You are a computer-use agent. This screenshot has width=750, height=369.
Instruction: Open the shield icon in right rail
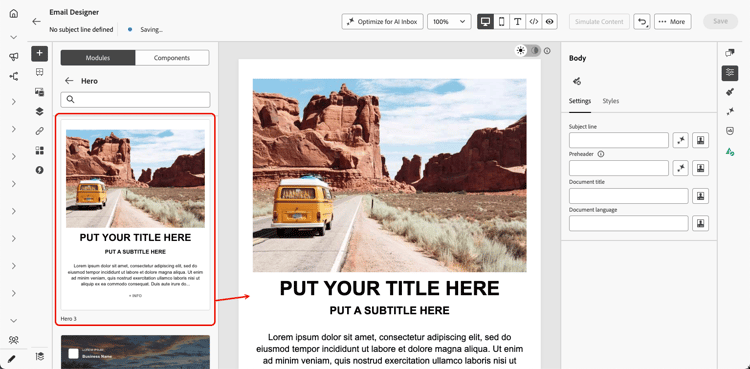[730, 131]
